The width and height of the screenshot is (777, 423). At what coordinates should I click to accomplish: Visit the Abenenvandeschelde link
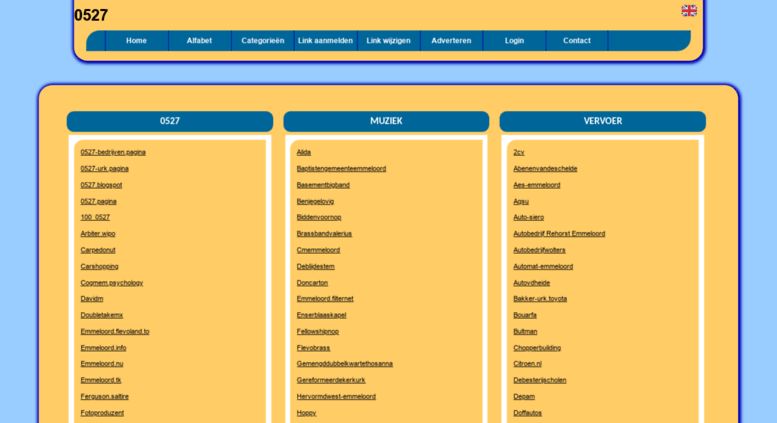pyautogui.click(x=545, y=168)
